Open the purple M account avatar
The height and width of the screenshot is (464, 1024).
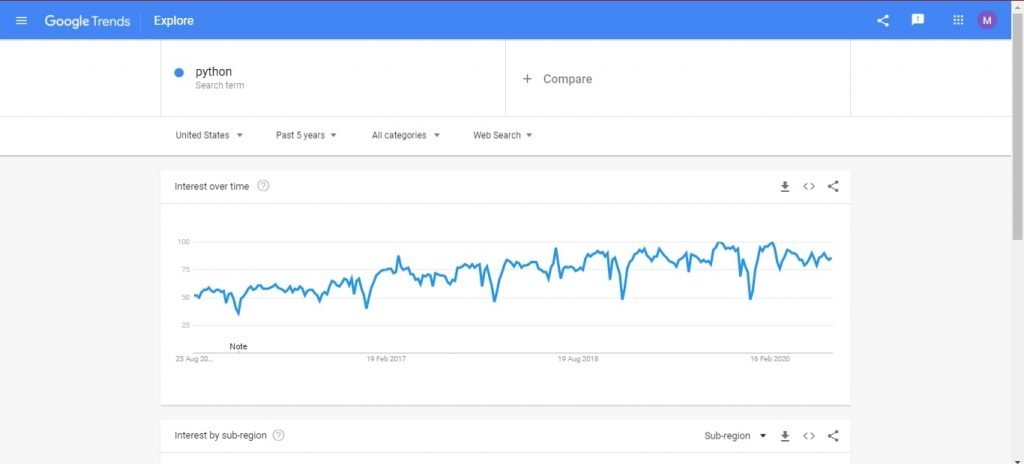click(x=987, y=20)
